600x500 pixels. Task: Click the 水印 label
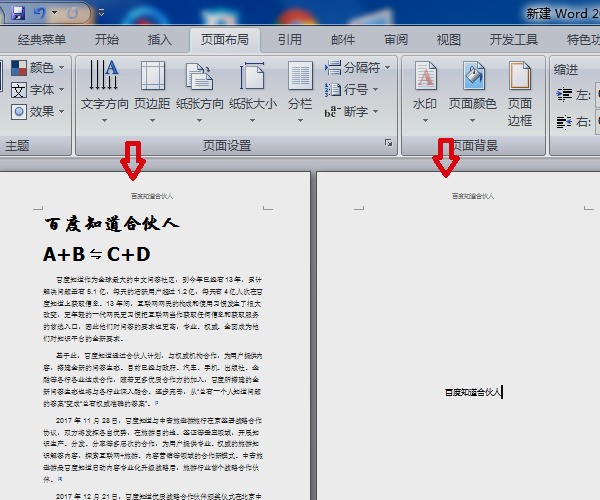click(425, 104)
